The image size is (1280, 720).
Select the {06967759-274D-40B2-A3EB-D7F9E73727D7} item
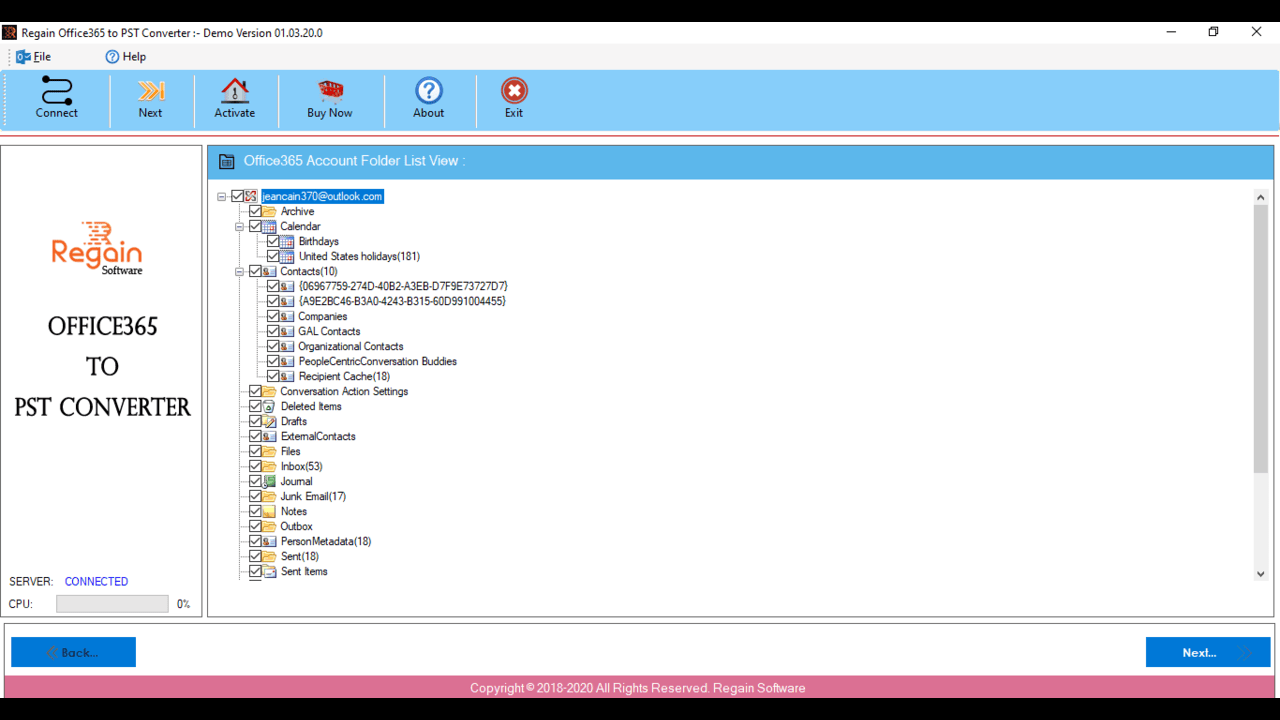[403, 286]
